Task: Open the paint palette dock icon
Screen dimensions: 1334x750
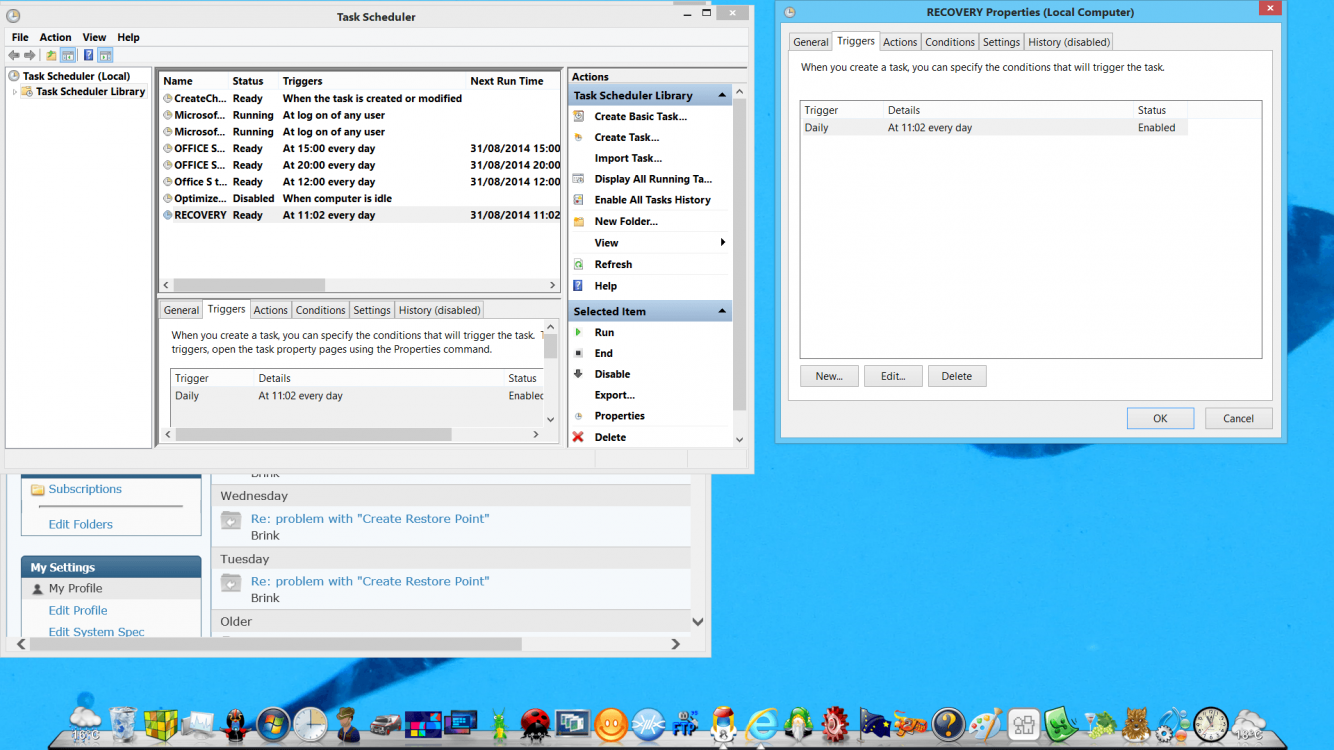Action: (x=986, y=723)
